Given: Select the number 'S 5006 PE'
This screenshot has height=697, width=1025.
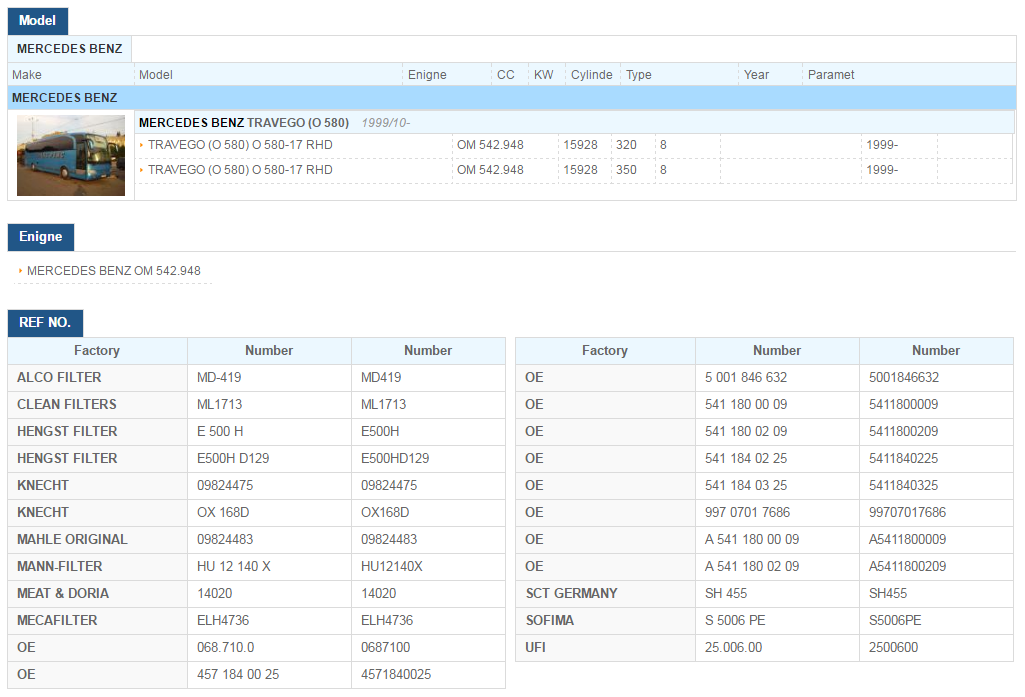Looking at the screenshot, I should (x=735, y=620).
